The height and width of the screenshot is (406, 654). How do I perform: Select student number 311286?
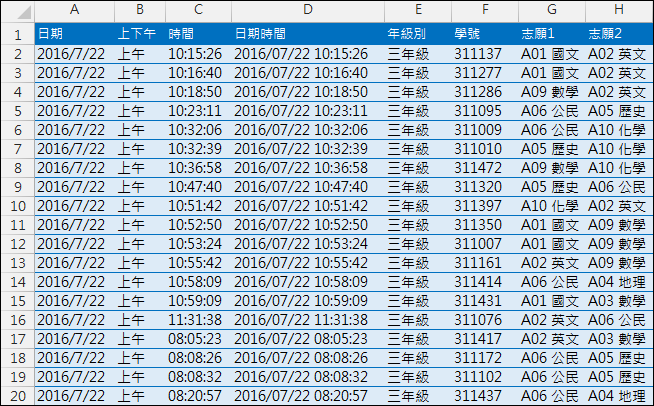pos(485,92)
